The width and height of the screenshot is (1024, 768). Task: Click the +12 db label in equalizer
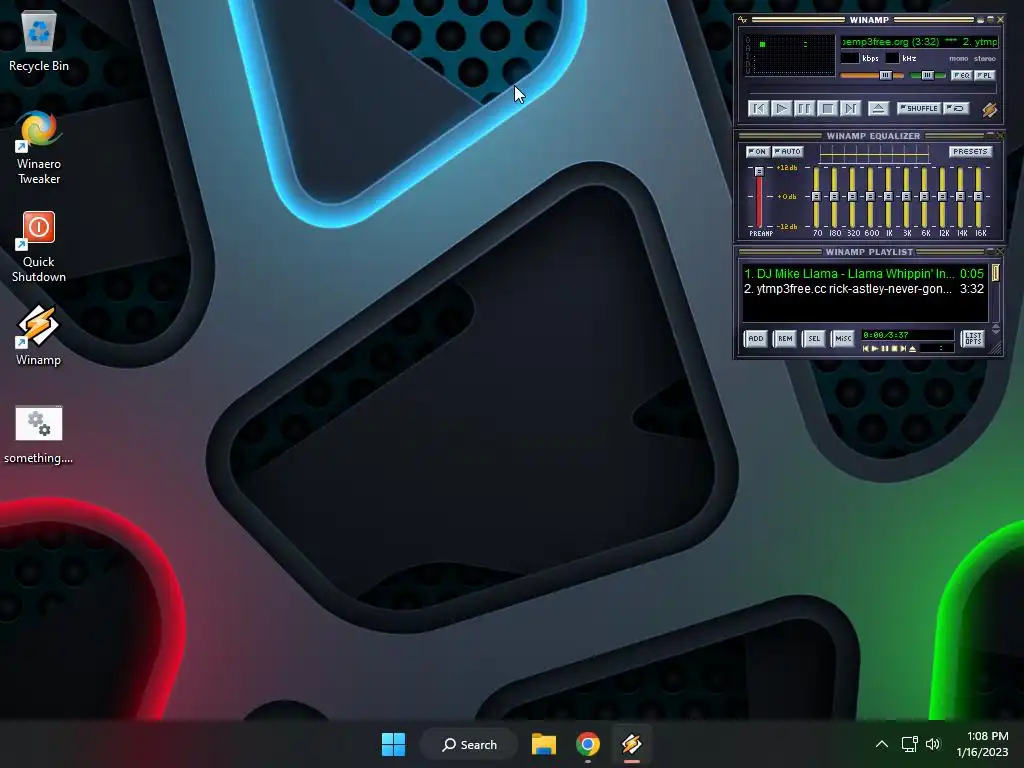pos(787,168)
